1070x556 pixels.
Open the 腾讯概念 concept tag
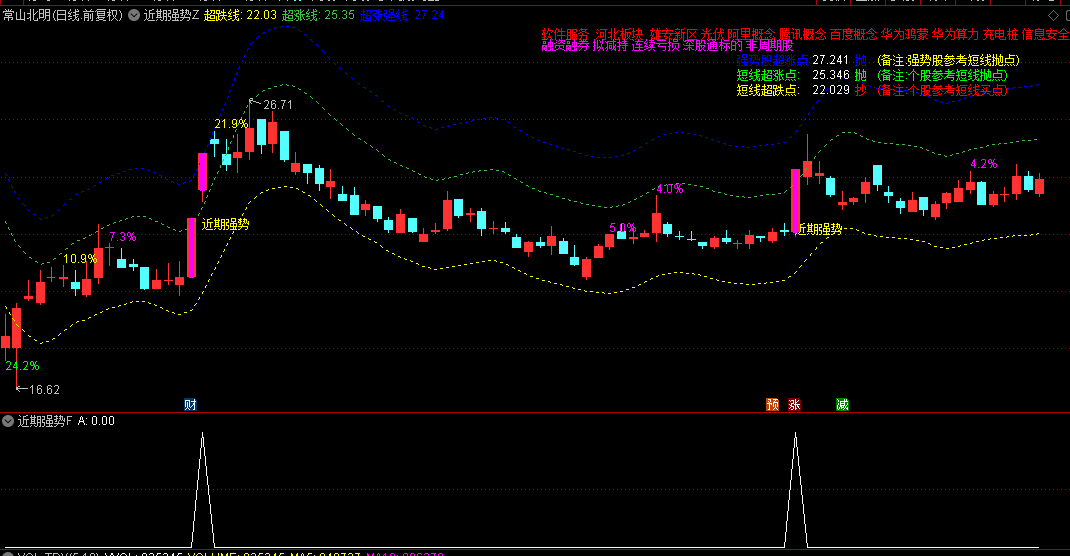click(803, 34)
